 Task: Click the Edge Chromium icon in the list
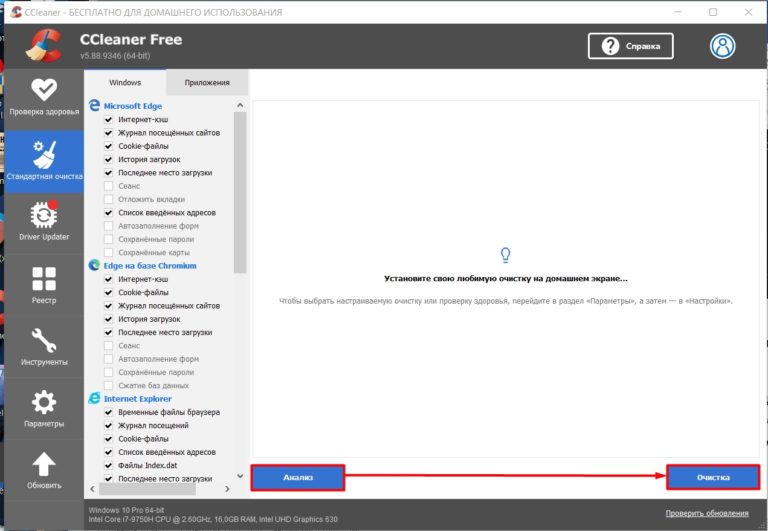tap(94, 265)
